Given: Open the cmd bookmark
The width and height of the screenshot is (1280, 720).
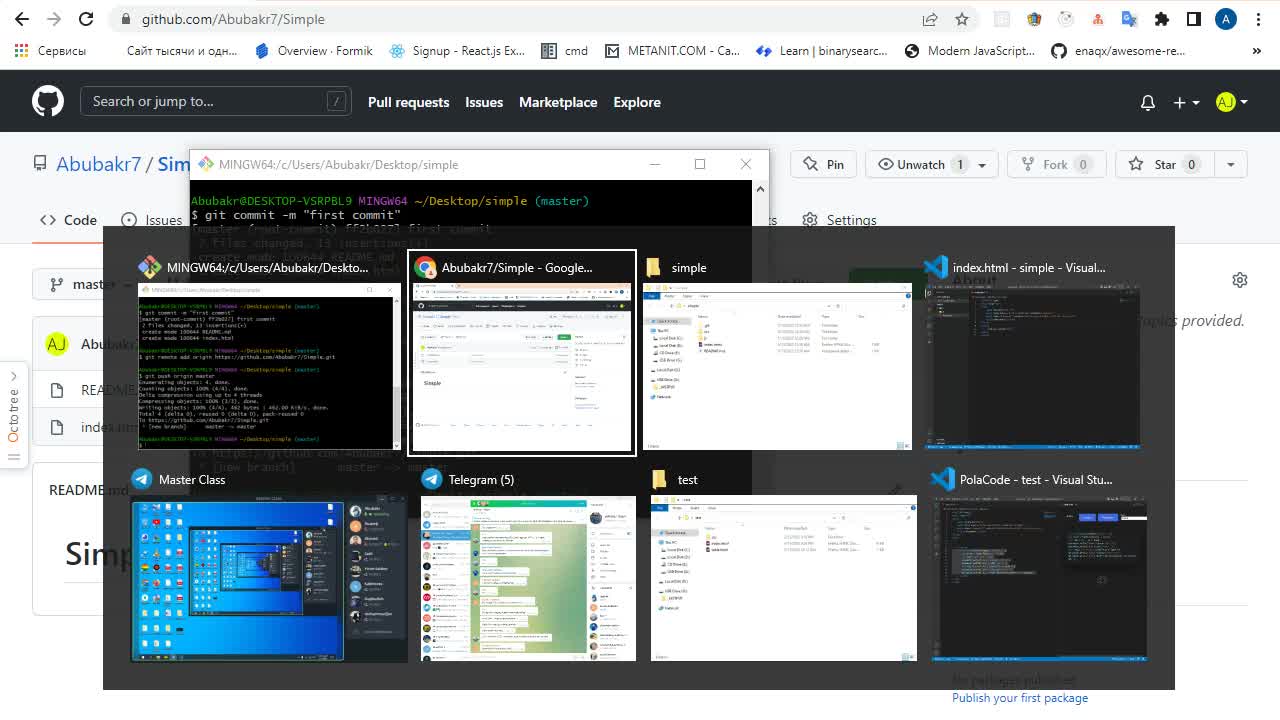Looking at the screenshot, I should 564,50.
